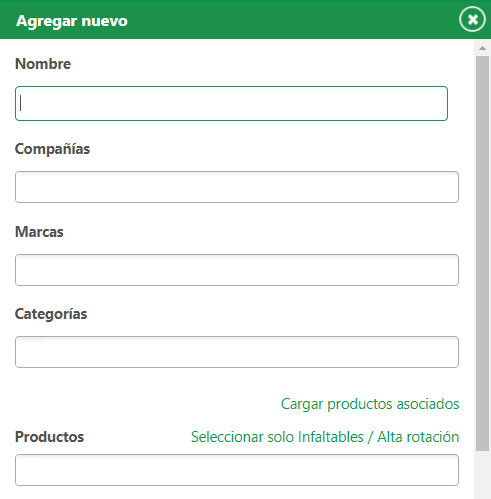491x499 pixels.
Task: Click the Compañías label
Action: point(52,149)
